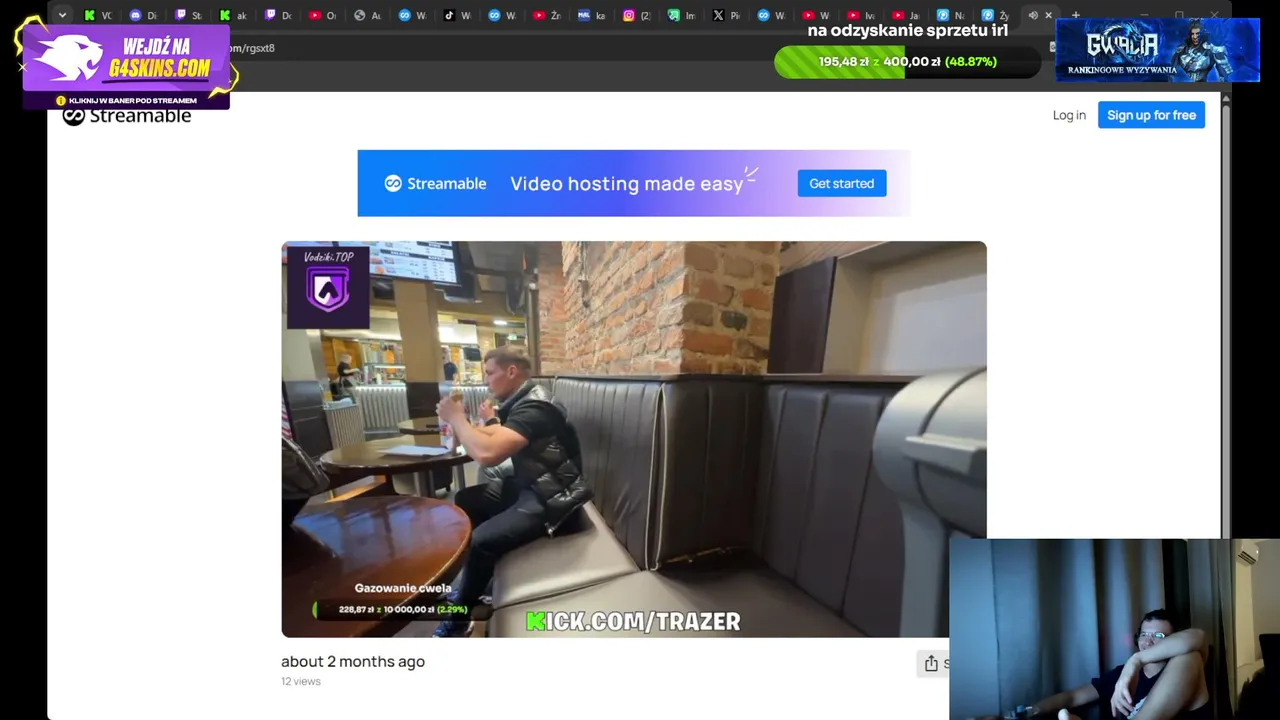Click the Sign up for free button
1280x720 pixels.
coord(1151,115)
